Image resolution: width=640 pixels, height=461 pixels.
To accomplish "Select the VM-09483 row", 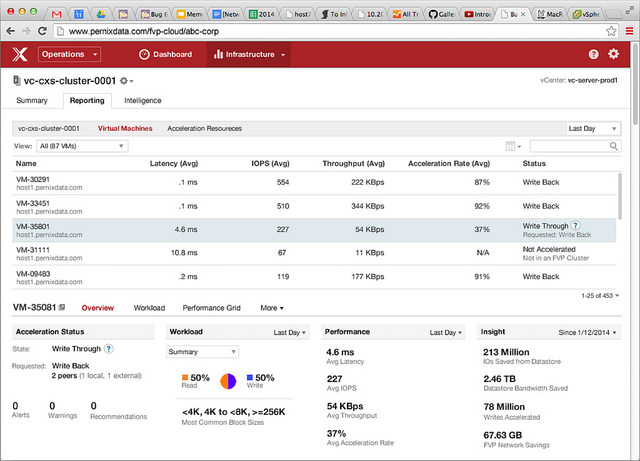I will [x=314, y=277].
